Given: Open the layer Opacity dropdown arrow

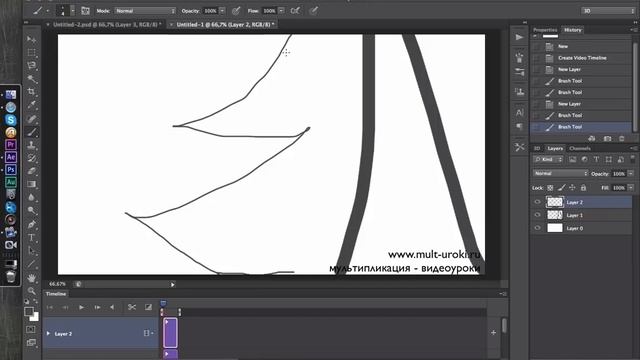Looking at the screenshot, I should point(631,173).
